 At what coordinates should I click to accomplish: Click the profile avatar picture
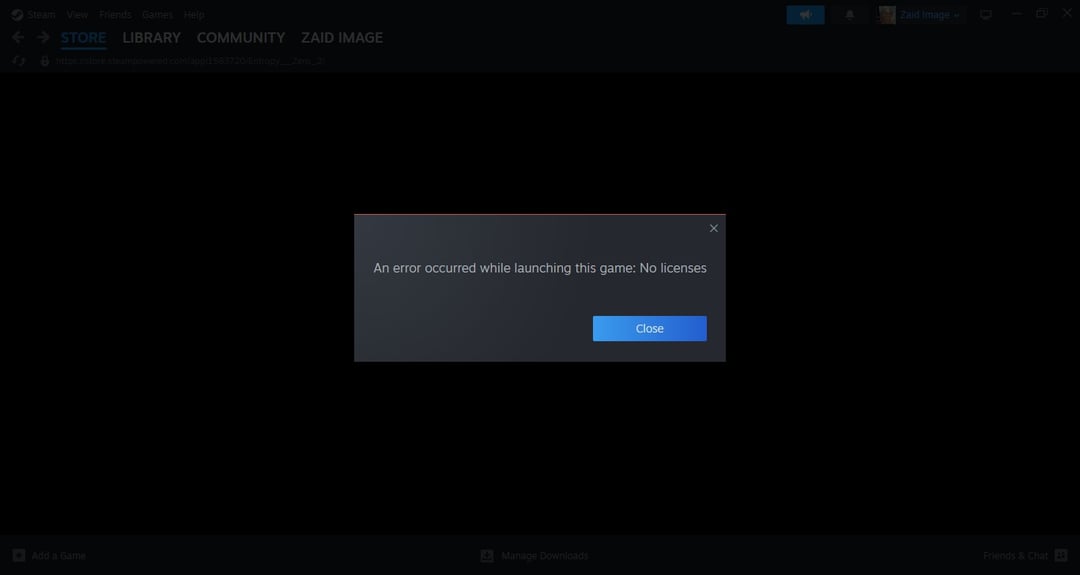887,15
